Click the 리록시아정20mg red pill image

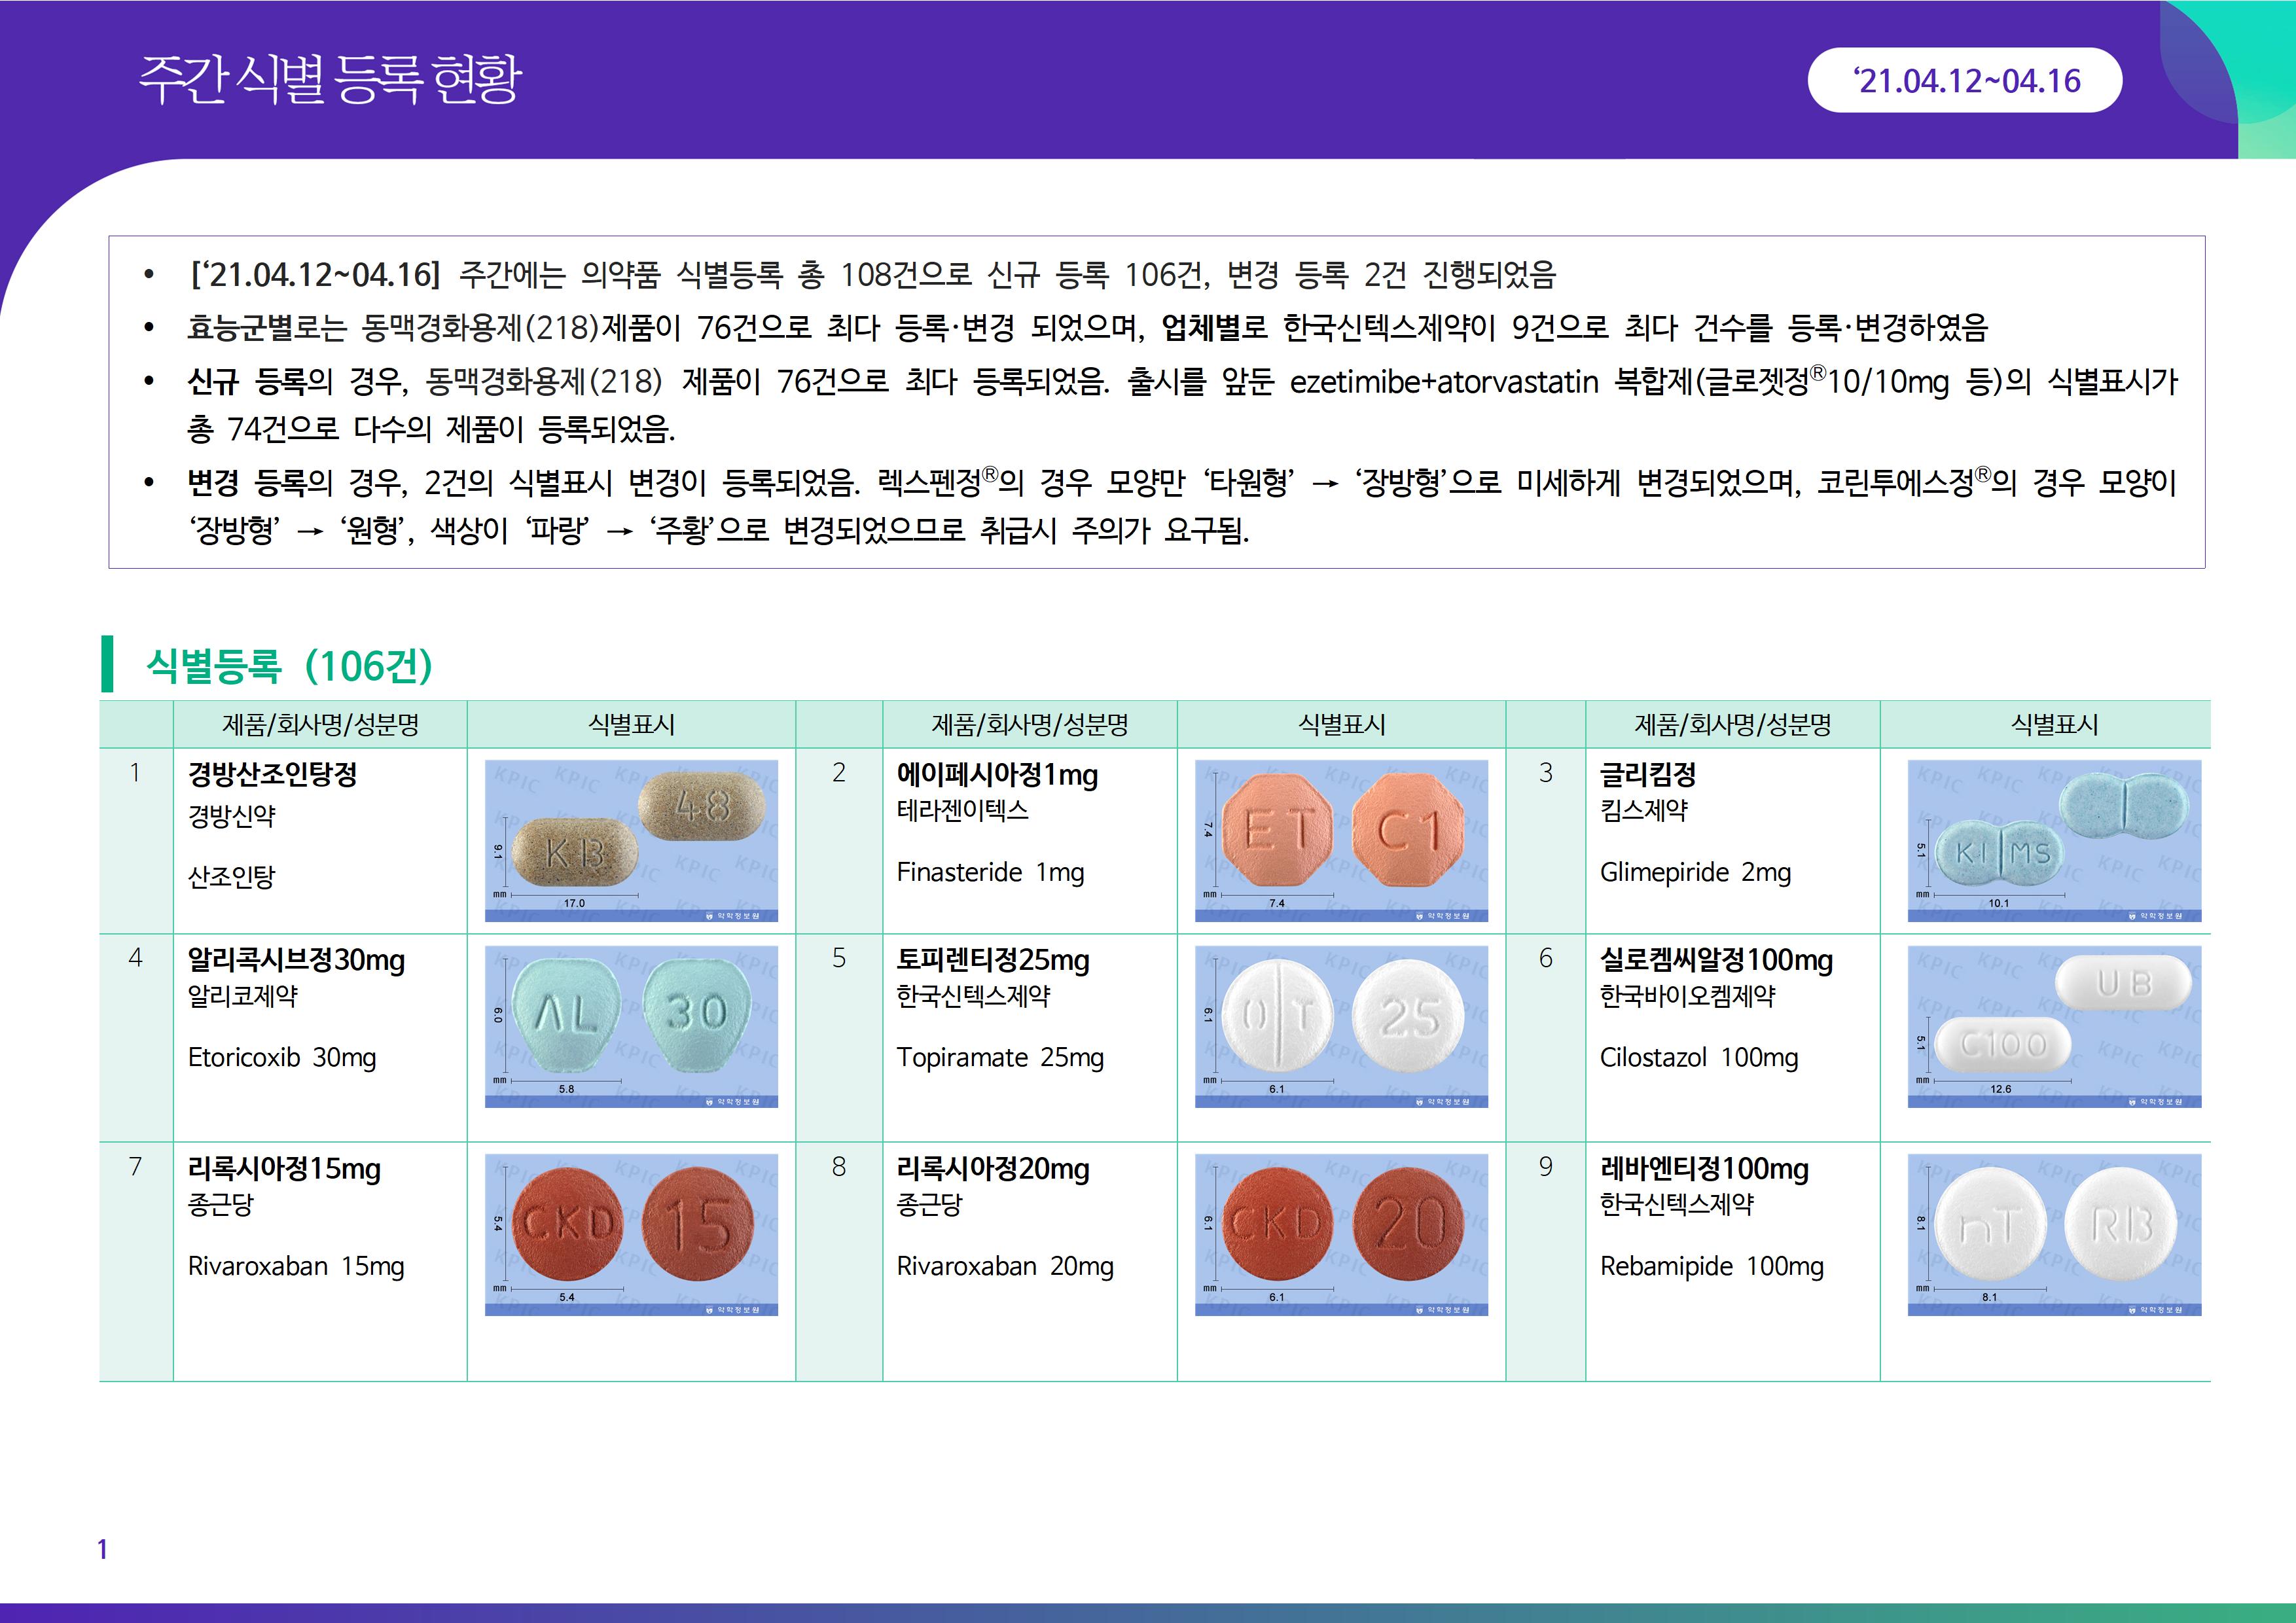click(x=1340, y=1234)
